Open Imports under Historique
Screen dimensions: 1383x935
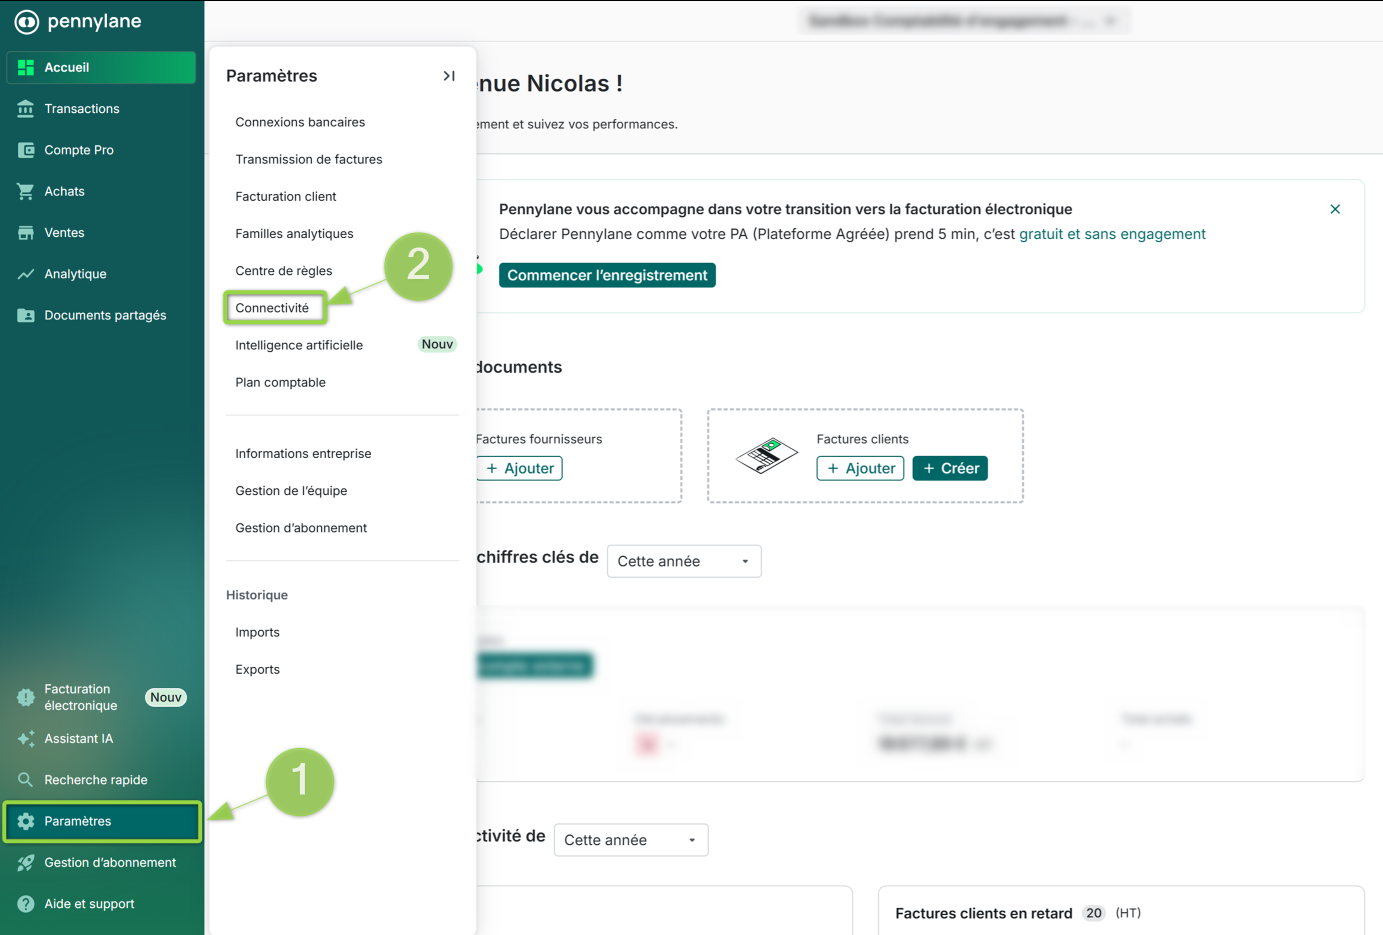point(257,632)
